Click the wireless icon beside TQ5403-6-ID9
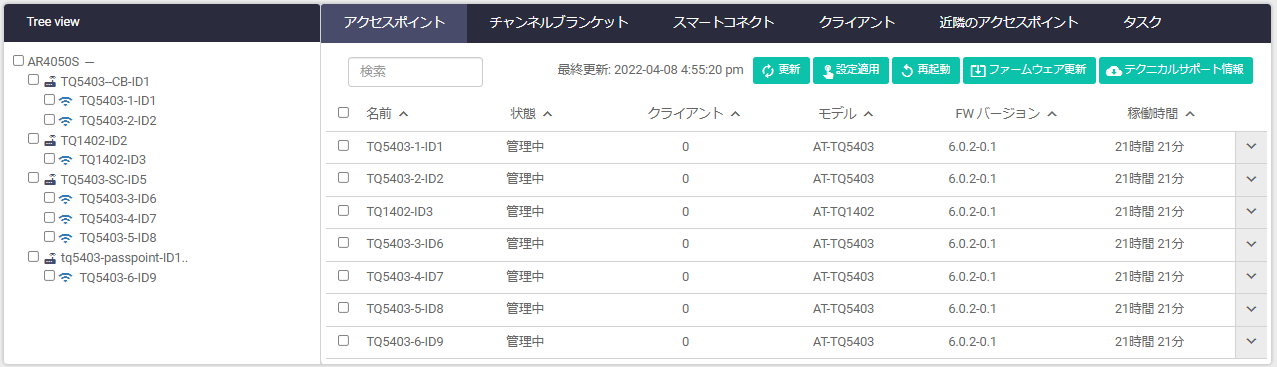This screenshot has height=367, width=1277. 65,277
